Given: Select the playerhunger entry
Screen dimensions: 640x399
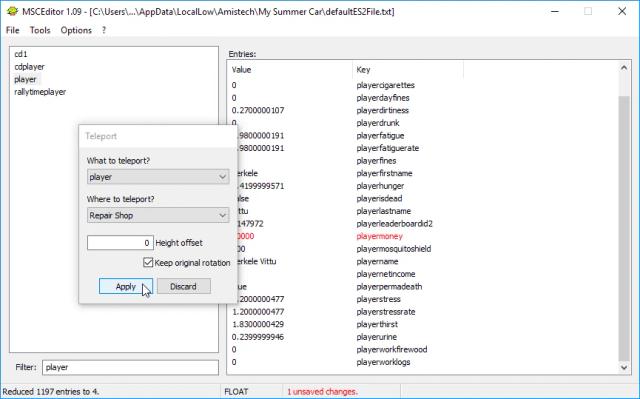Looking at the screenshot, I should coord(380,186).
